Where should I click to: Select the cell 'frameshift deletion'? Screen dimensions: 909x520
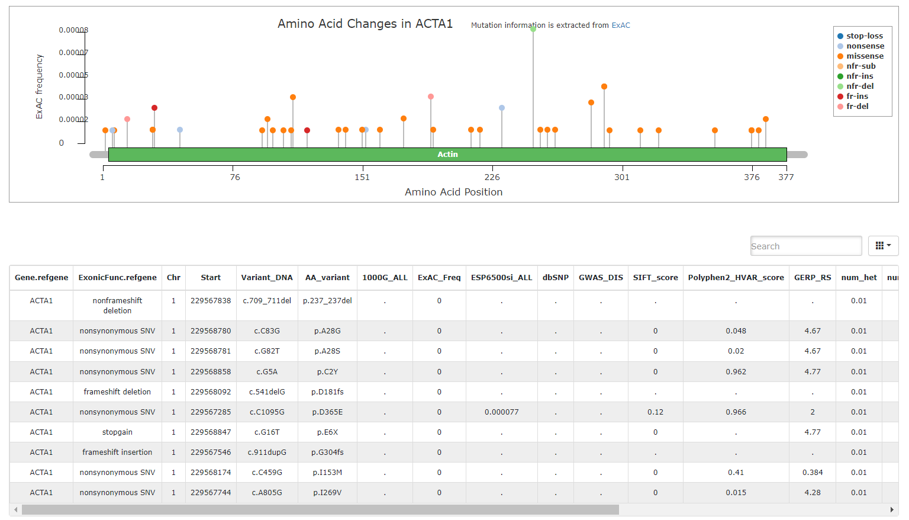pyautogui.click(x=117, y=392)
